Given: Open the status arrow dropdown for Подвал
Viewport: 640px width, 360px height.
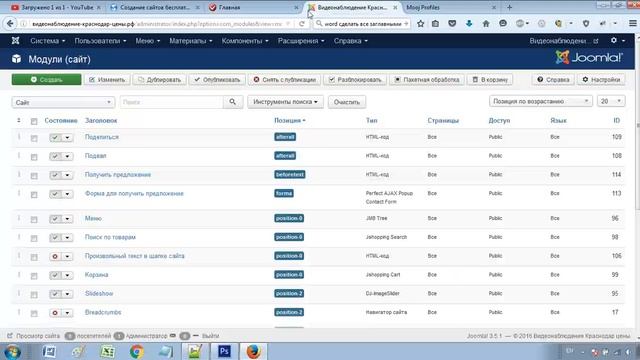Looking at the screenshot, I should tap(67, 156).
